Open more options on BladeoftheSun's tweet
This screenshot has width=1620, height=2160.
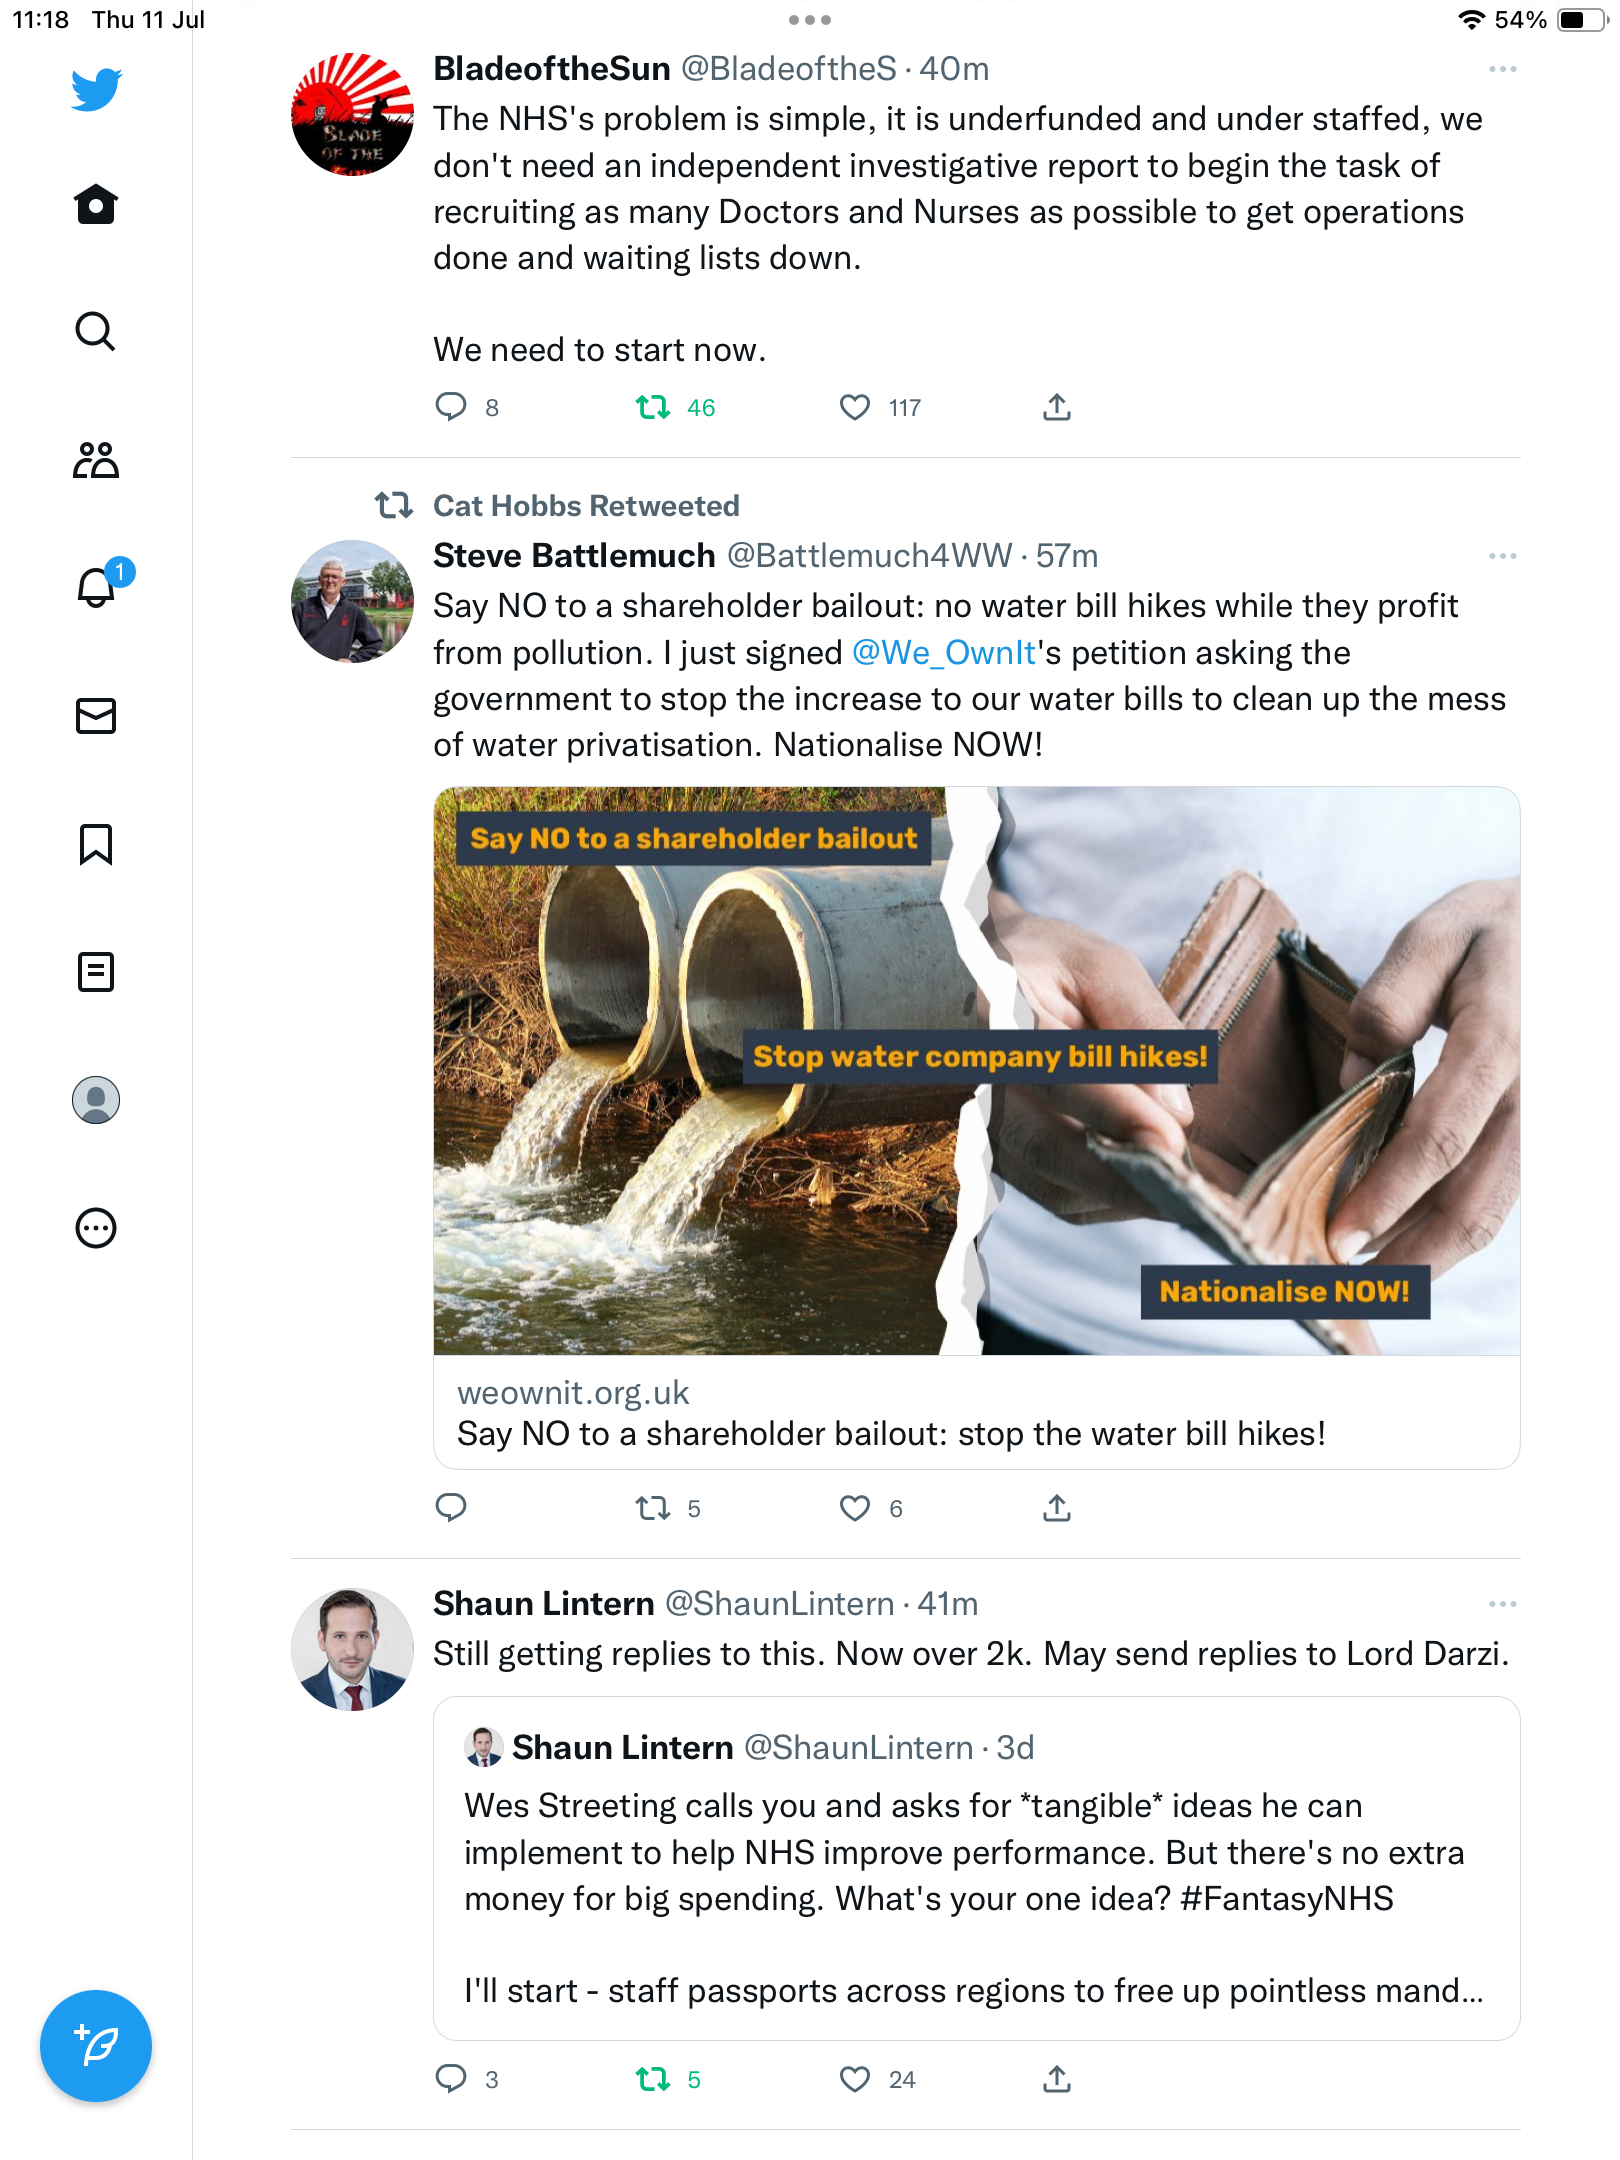[x=1502, y=69]
